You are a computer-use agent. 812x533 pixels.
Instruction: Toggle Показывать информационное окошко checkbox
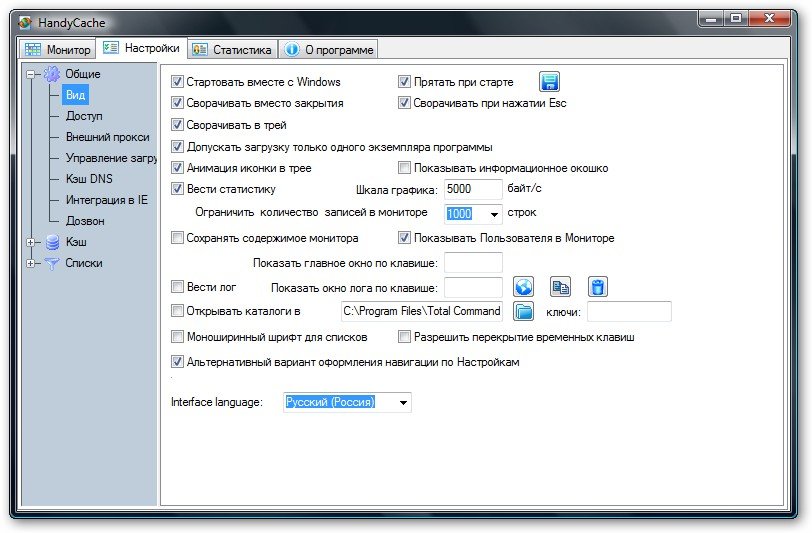point(405,168)
